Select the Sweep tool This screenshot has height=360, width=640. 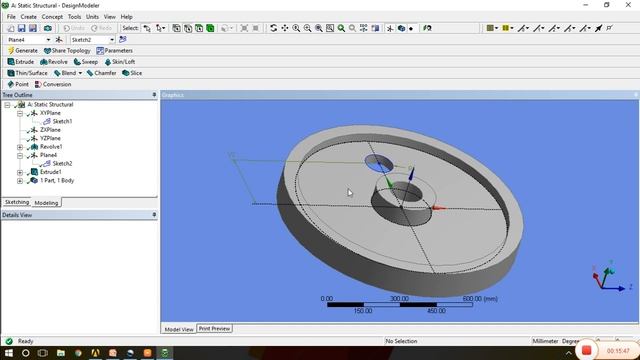pyautogui.click(x=86, y=62)
